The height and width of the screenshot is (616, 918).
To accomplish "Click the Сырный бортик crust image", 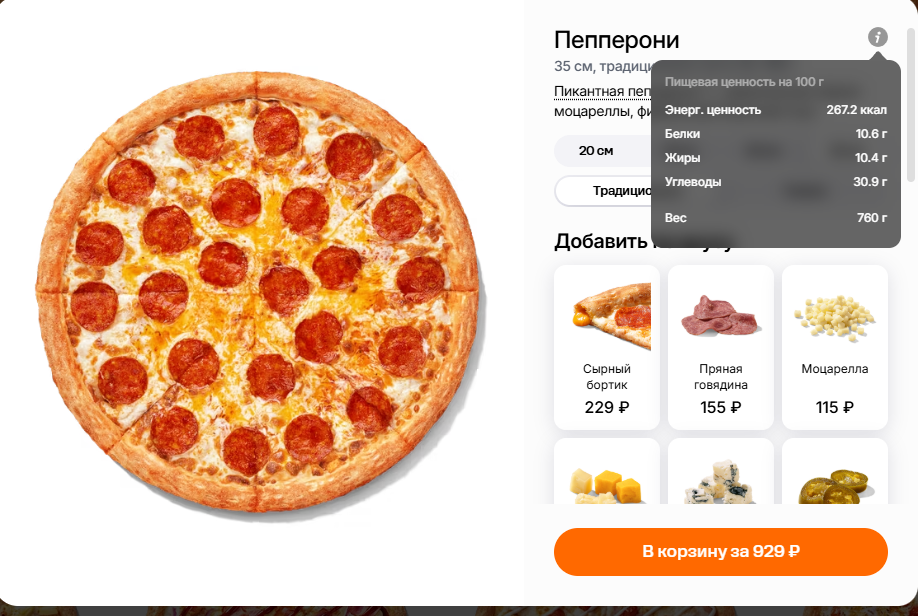I will click(612, 316).
